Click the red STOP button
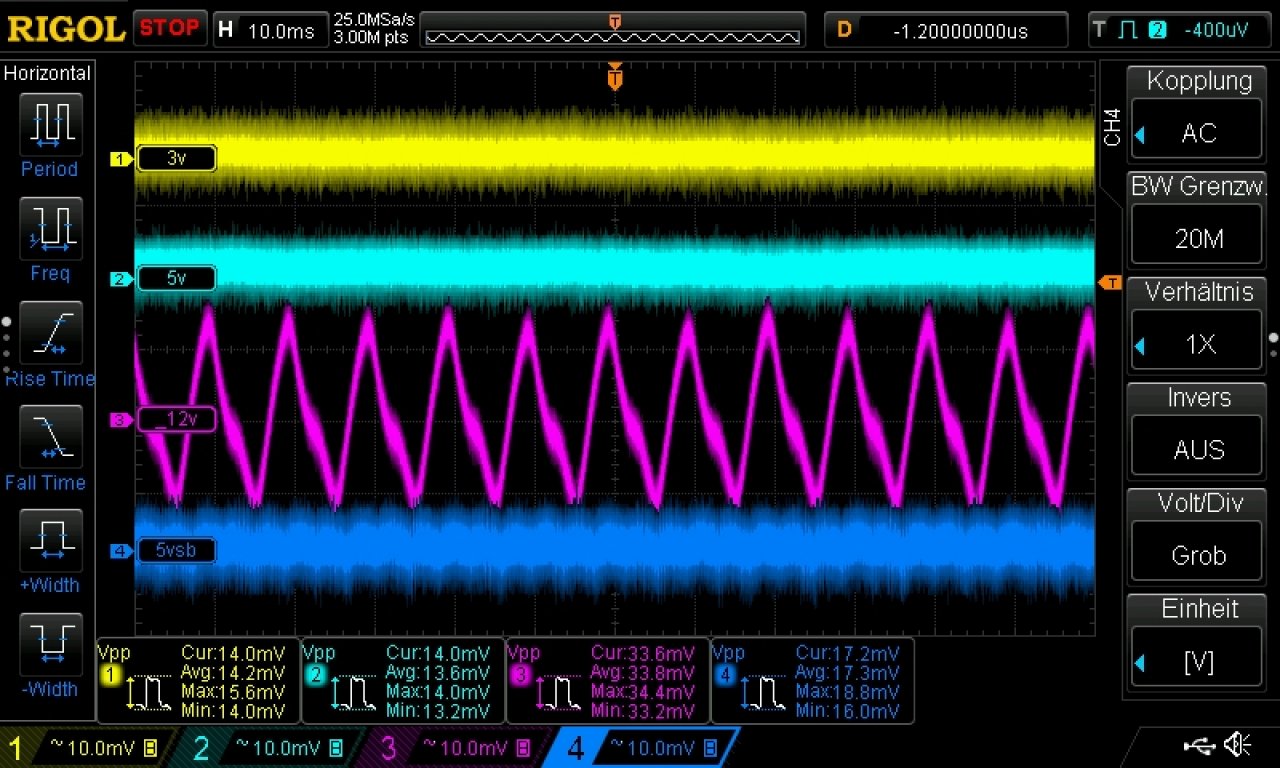The image size is (1280, 768). click(x=169, y=28)
